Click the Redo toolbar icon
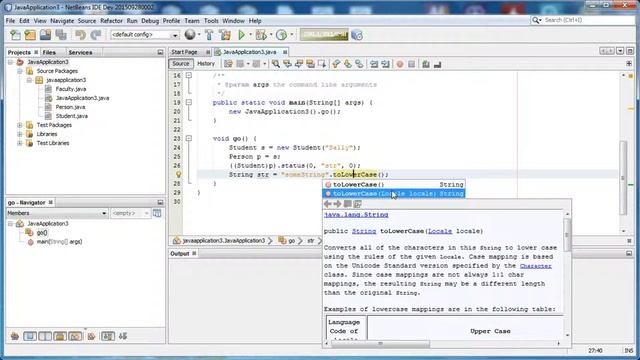The image size is (640, 360). [96, 35]
